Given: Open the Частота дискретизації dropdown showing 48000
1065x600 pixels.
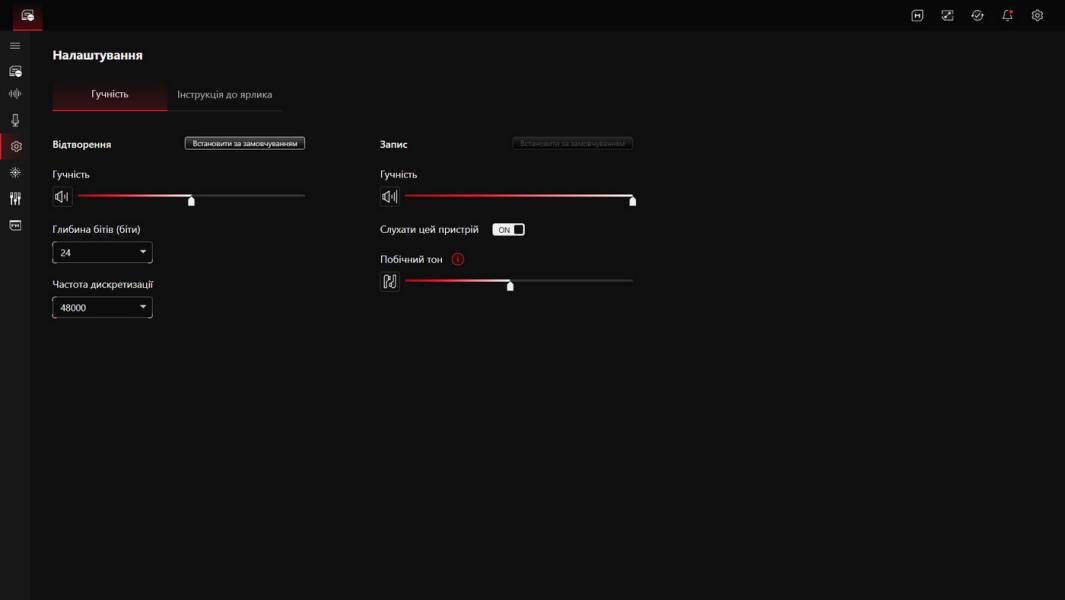Looking at the screenshot, I should point(103,308).
